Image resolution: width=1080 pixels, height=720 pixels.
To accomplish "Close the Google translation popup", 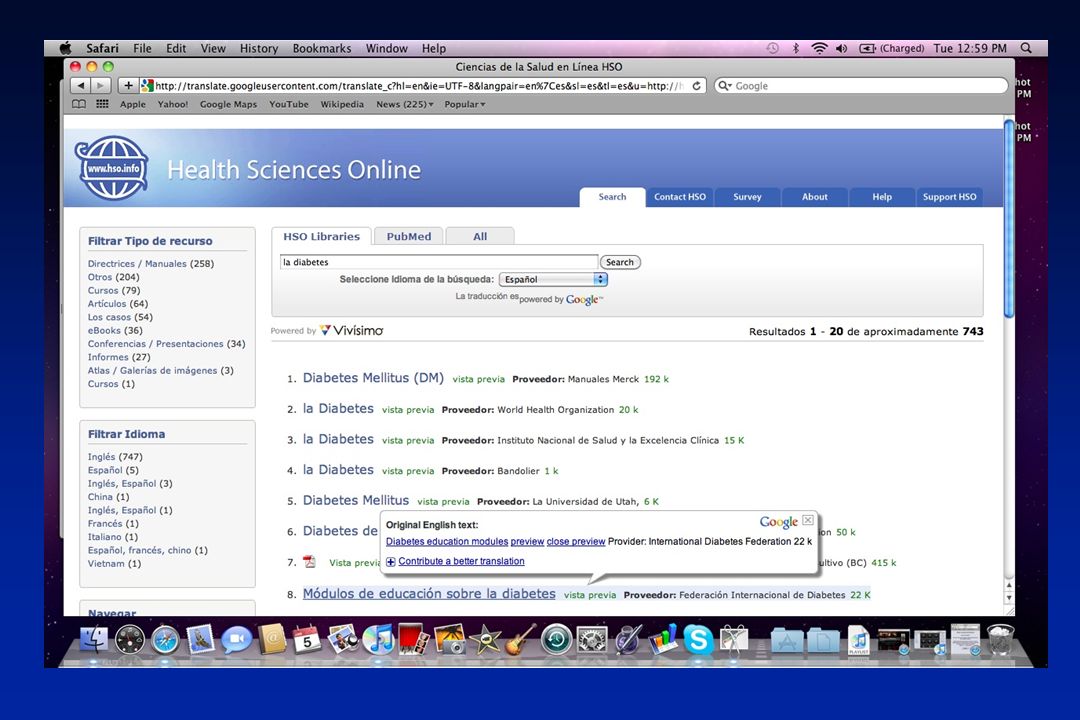I will pyautogui.click(x=808, y=520).
